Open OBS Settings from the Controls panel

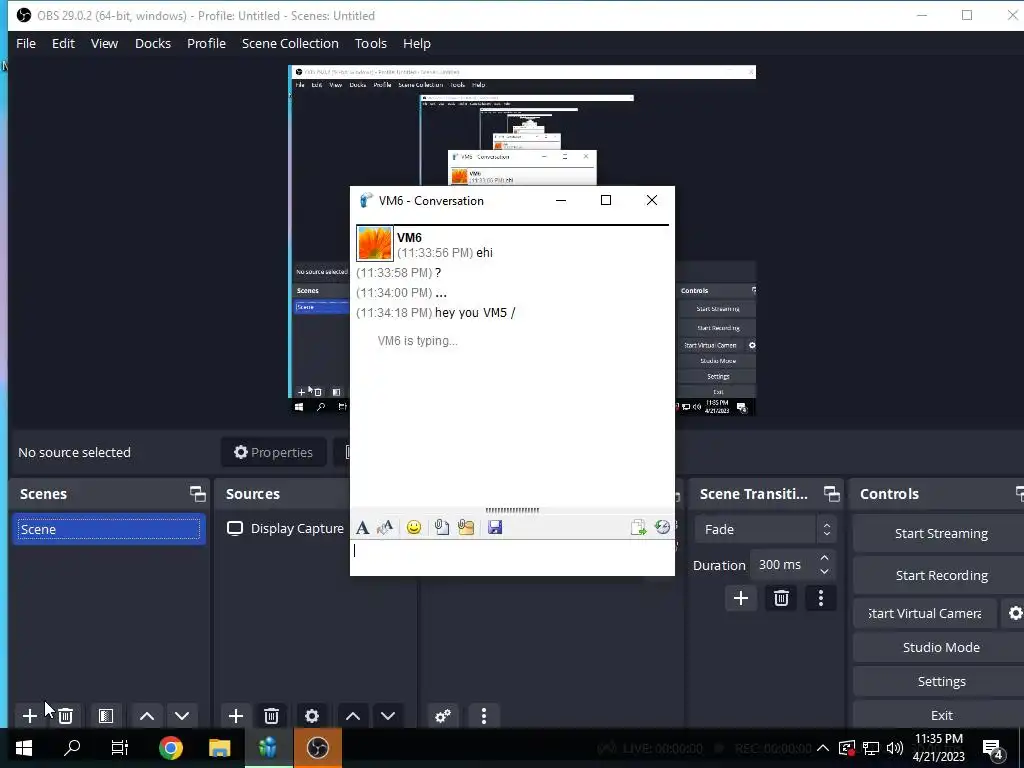point(940,681)
